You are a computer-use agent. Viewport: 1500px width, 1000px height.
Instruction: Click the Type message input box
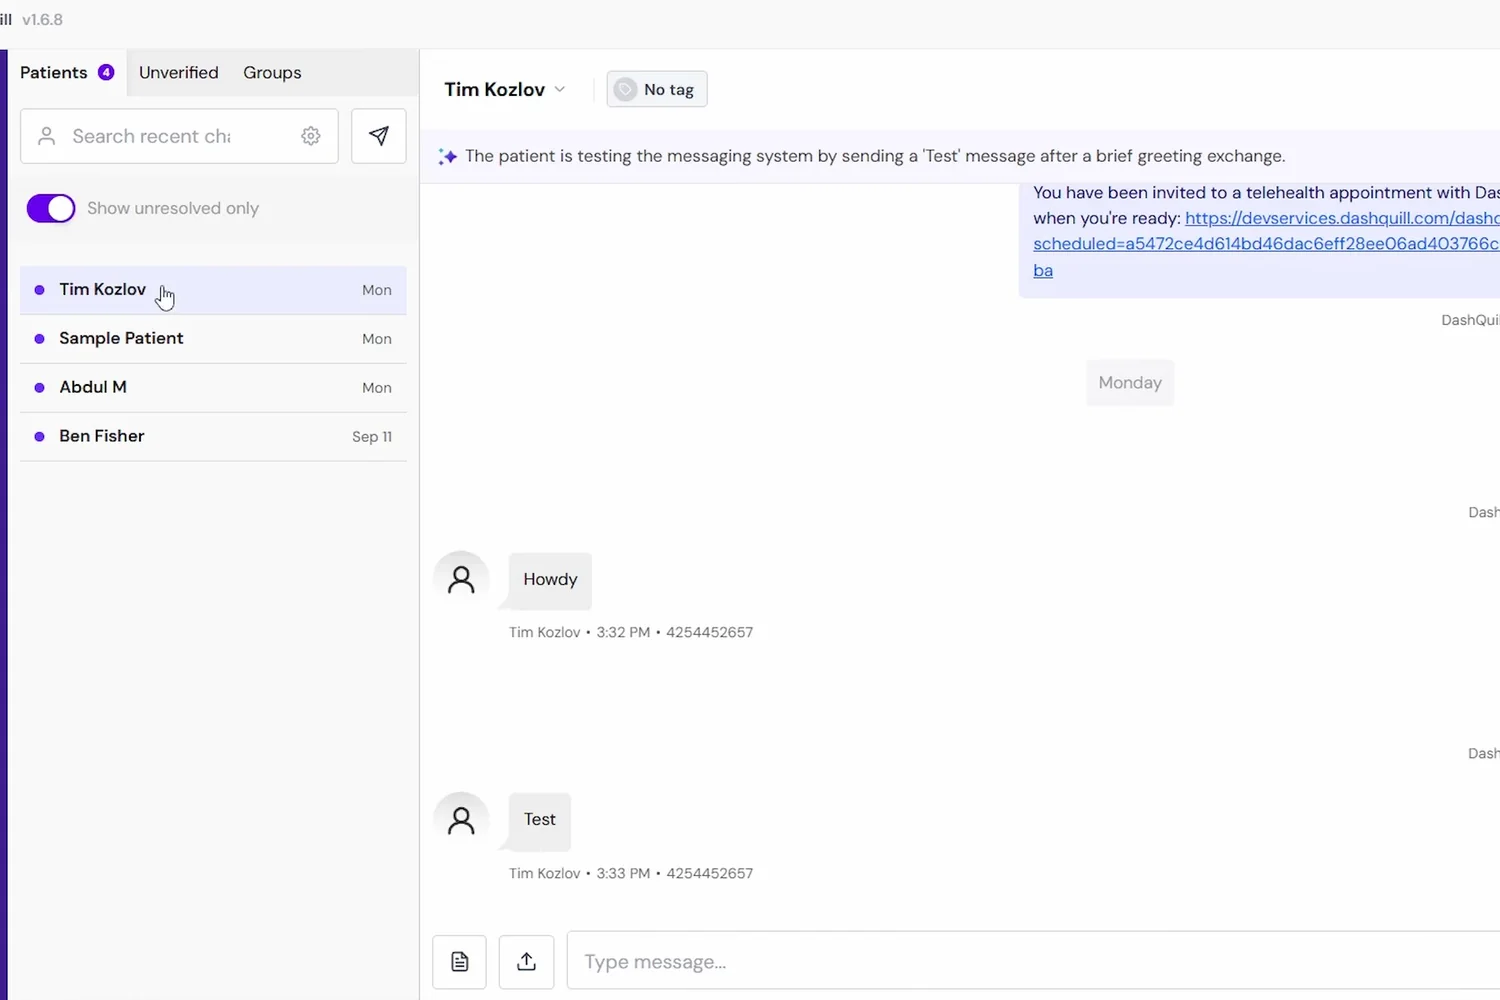[1034, 962]
